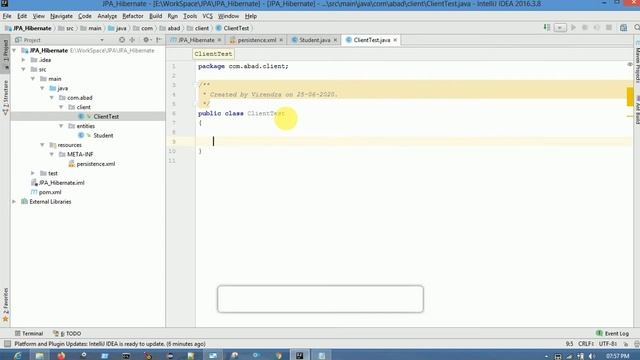This screenshot has height=360, width=640.
Task: Open the Navigate menu
Action: tap(61, 16)
